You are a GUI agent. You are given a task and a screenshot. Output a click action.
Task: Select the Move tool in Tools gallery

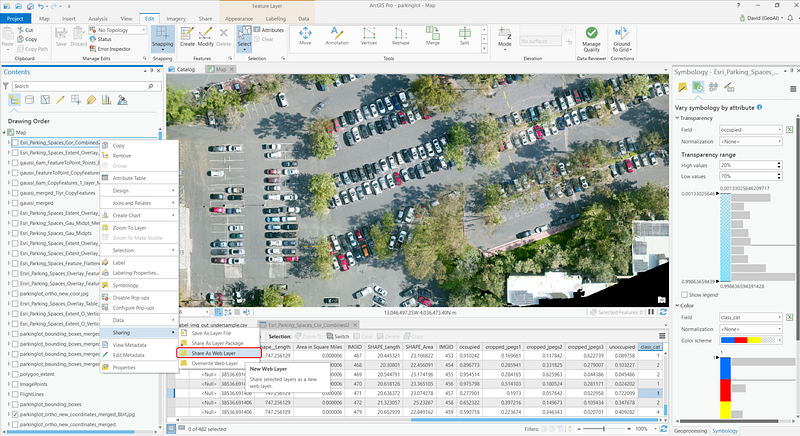point(305,37)
